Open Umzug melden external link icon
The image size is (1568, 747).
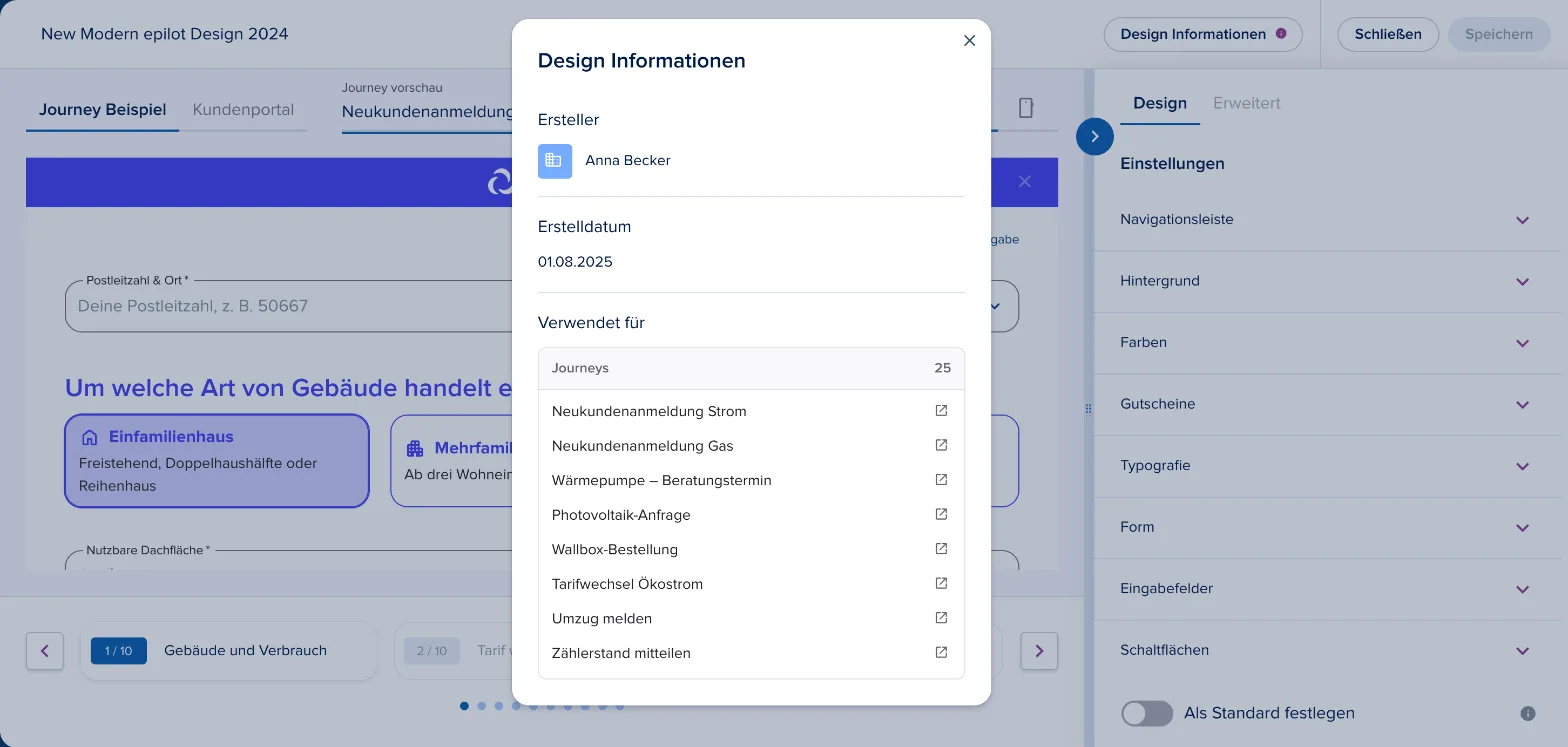click(941, 618)
